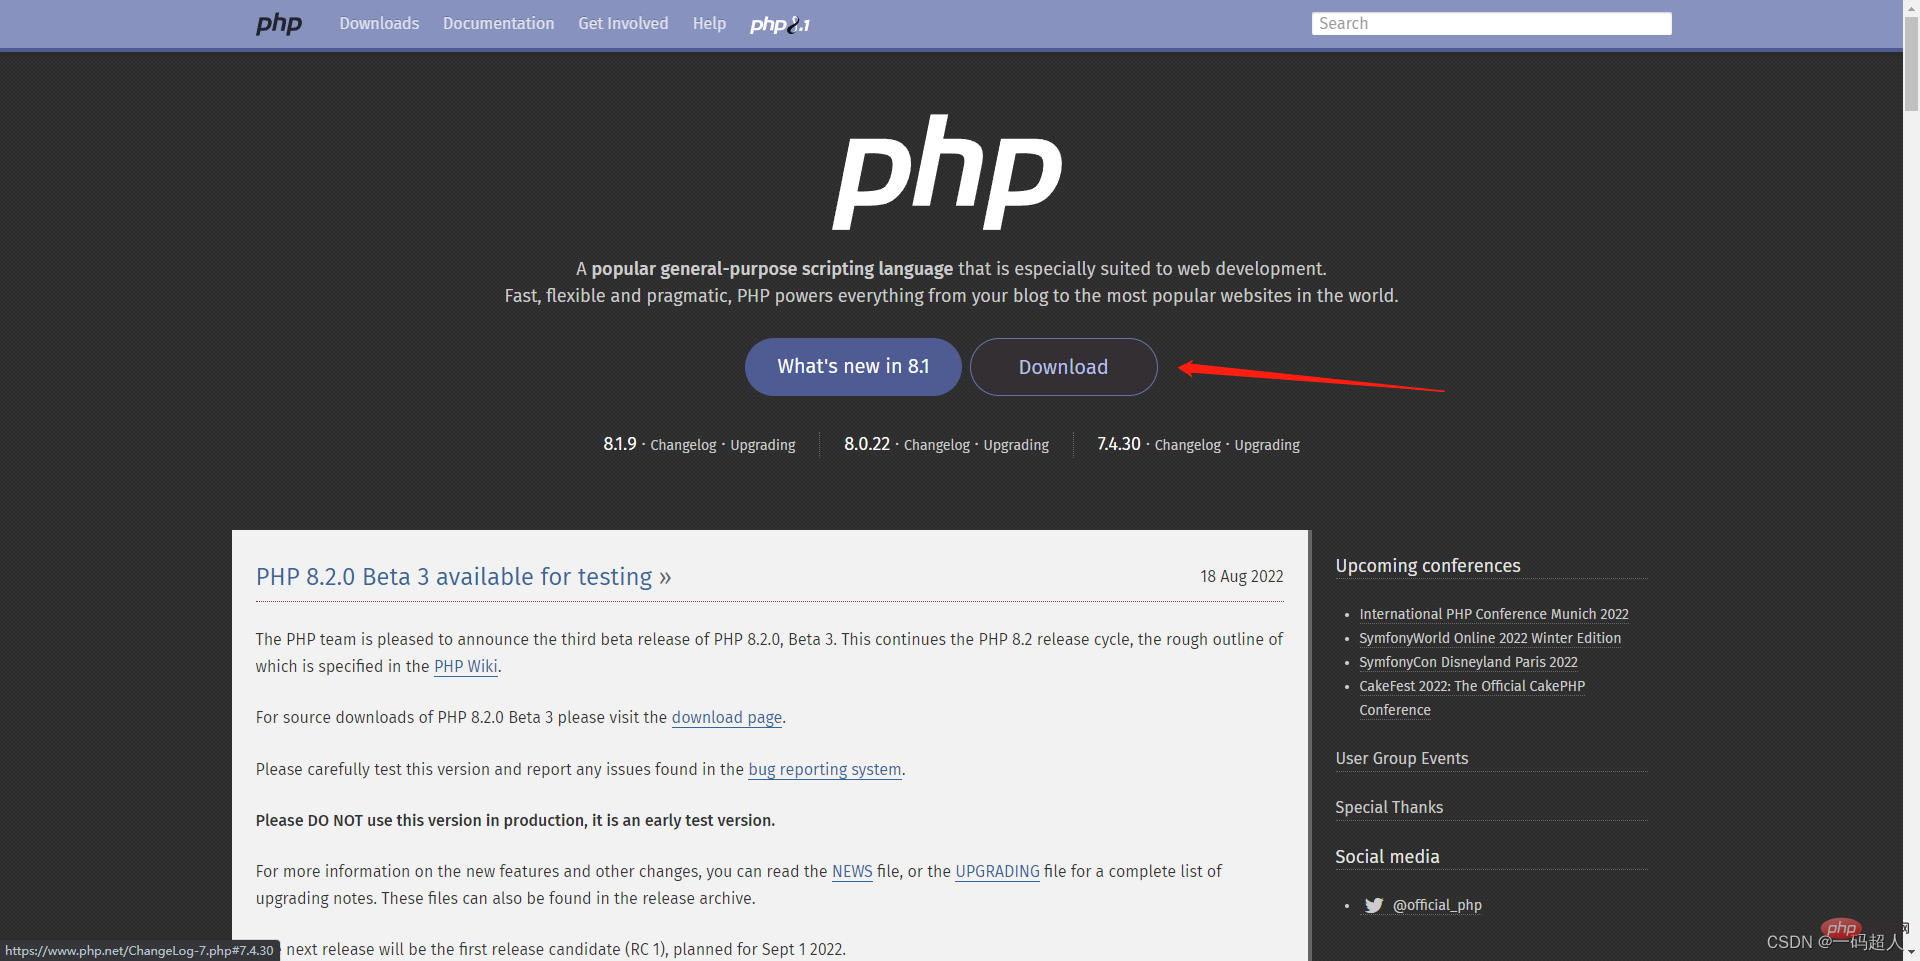Click the page scrollbar down arrow
This screenshot has height=961, width=1920.
click(1911, 952)
